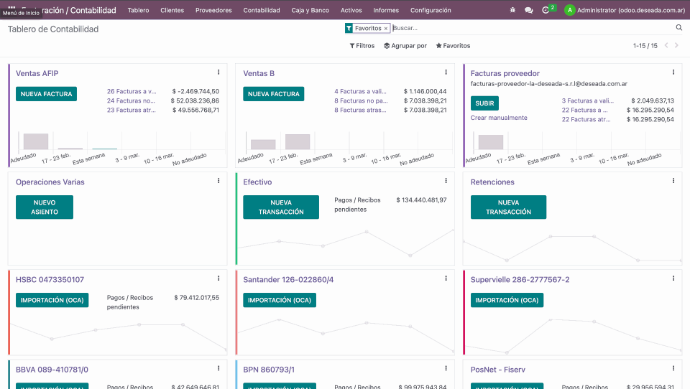Open the home menu apps grid icon
The image size is (690, 389).
pyautogui.click(x=12, y=8)
